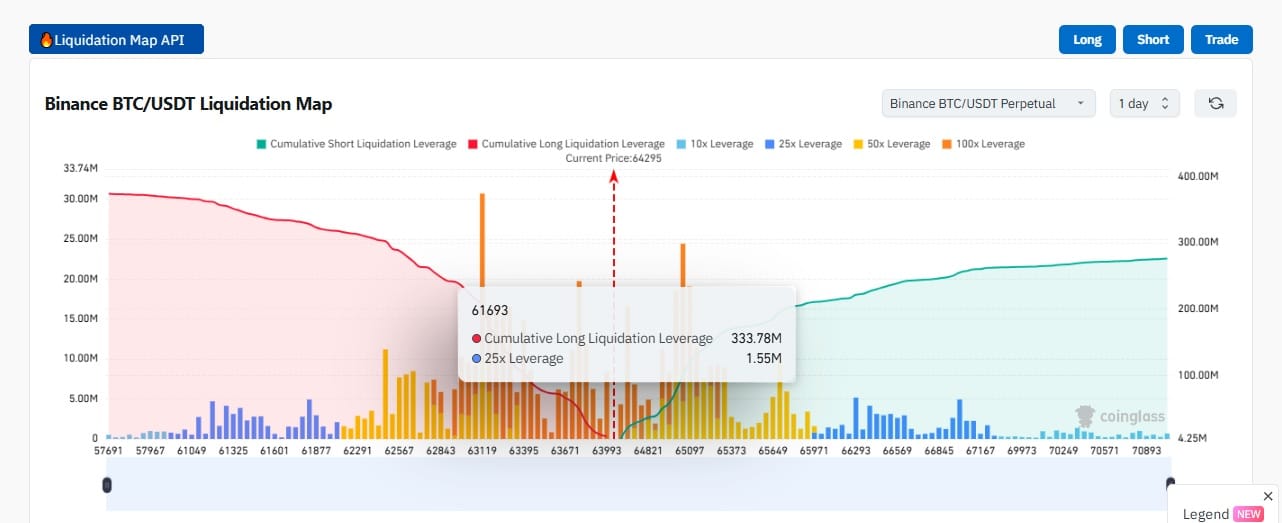Click the range zoom slider track

pyautogui.click(x=638, y=485)
